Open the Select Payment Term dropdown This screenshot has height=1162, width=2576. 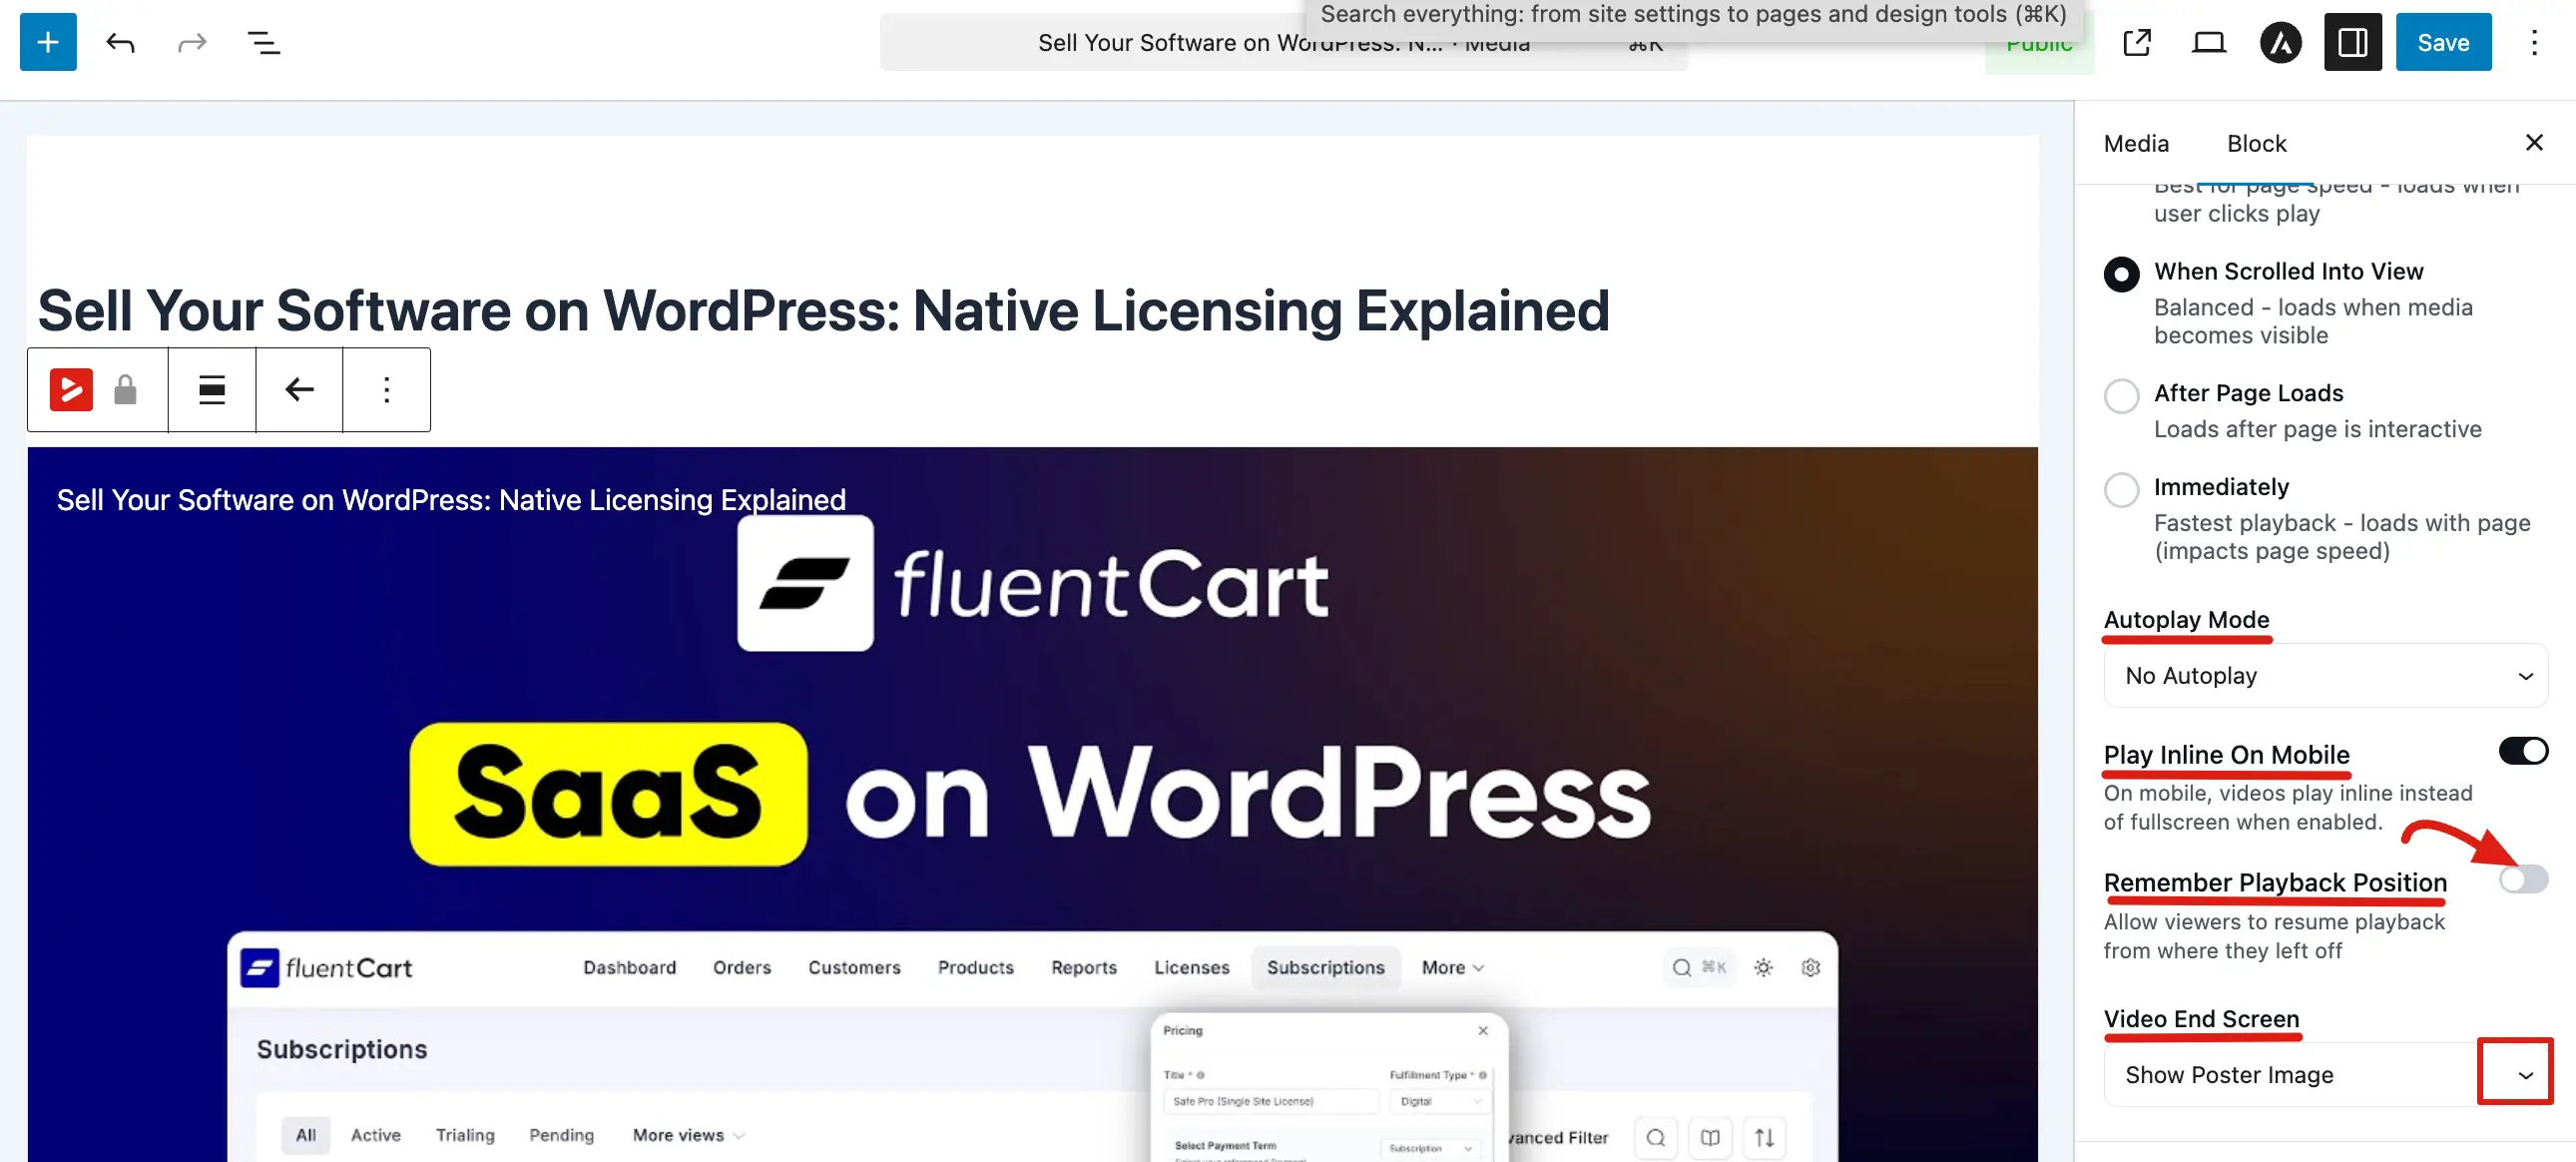(1431, 1148)
